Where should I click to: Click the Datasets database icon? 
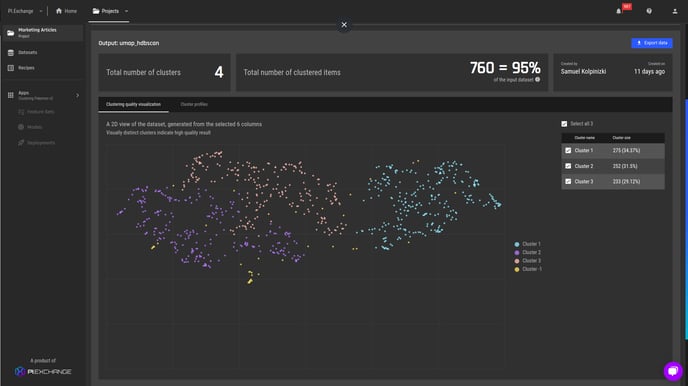11,53
